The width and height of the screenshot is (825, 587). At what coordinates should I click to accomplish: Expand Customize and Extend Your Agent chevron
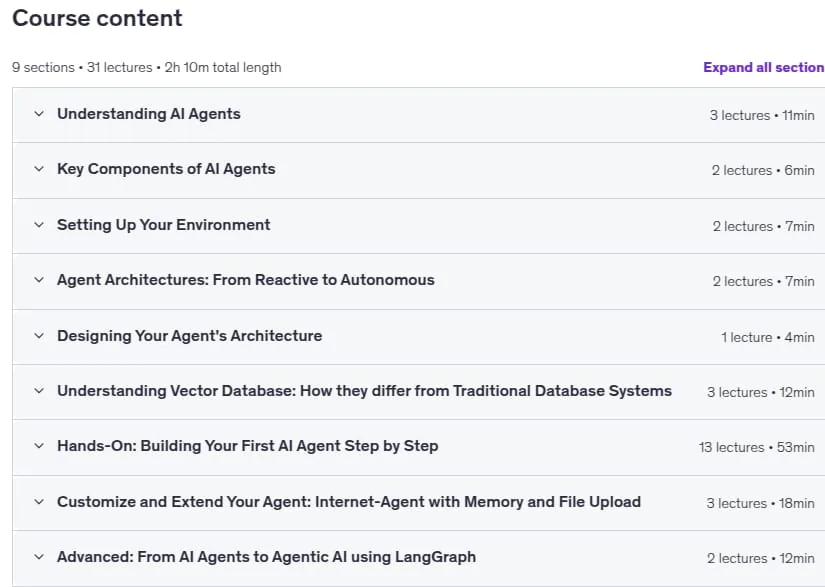[39, 502]
